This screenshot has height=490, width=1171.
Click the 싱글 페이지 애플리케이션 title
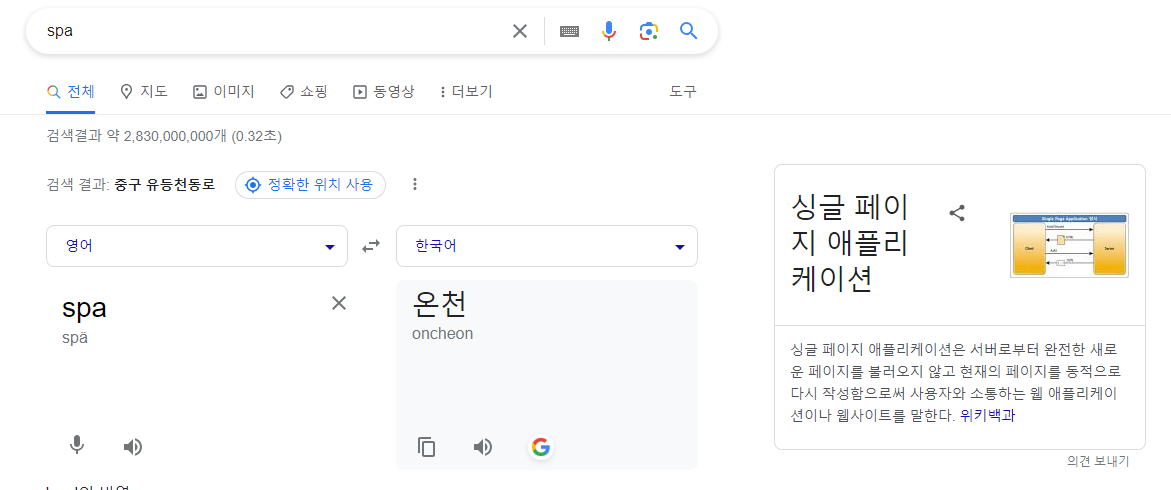849,244
